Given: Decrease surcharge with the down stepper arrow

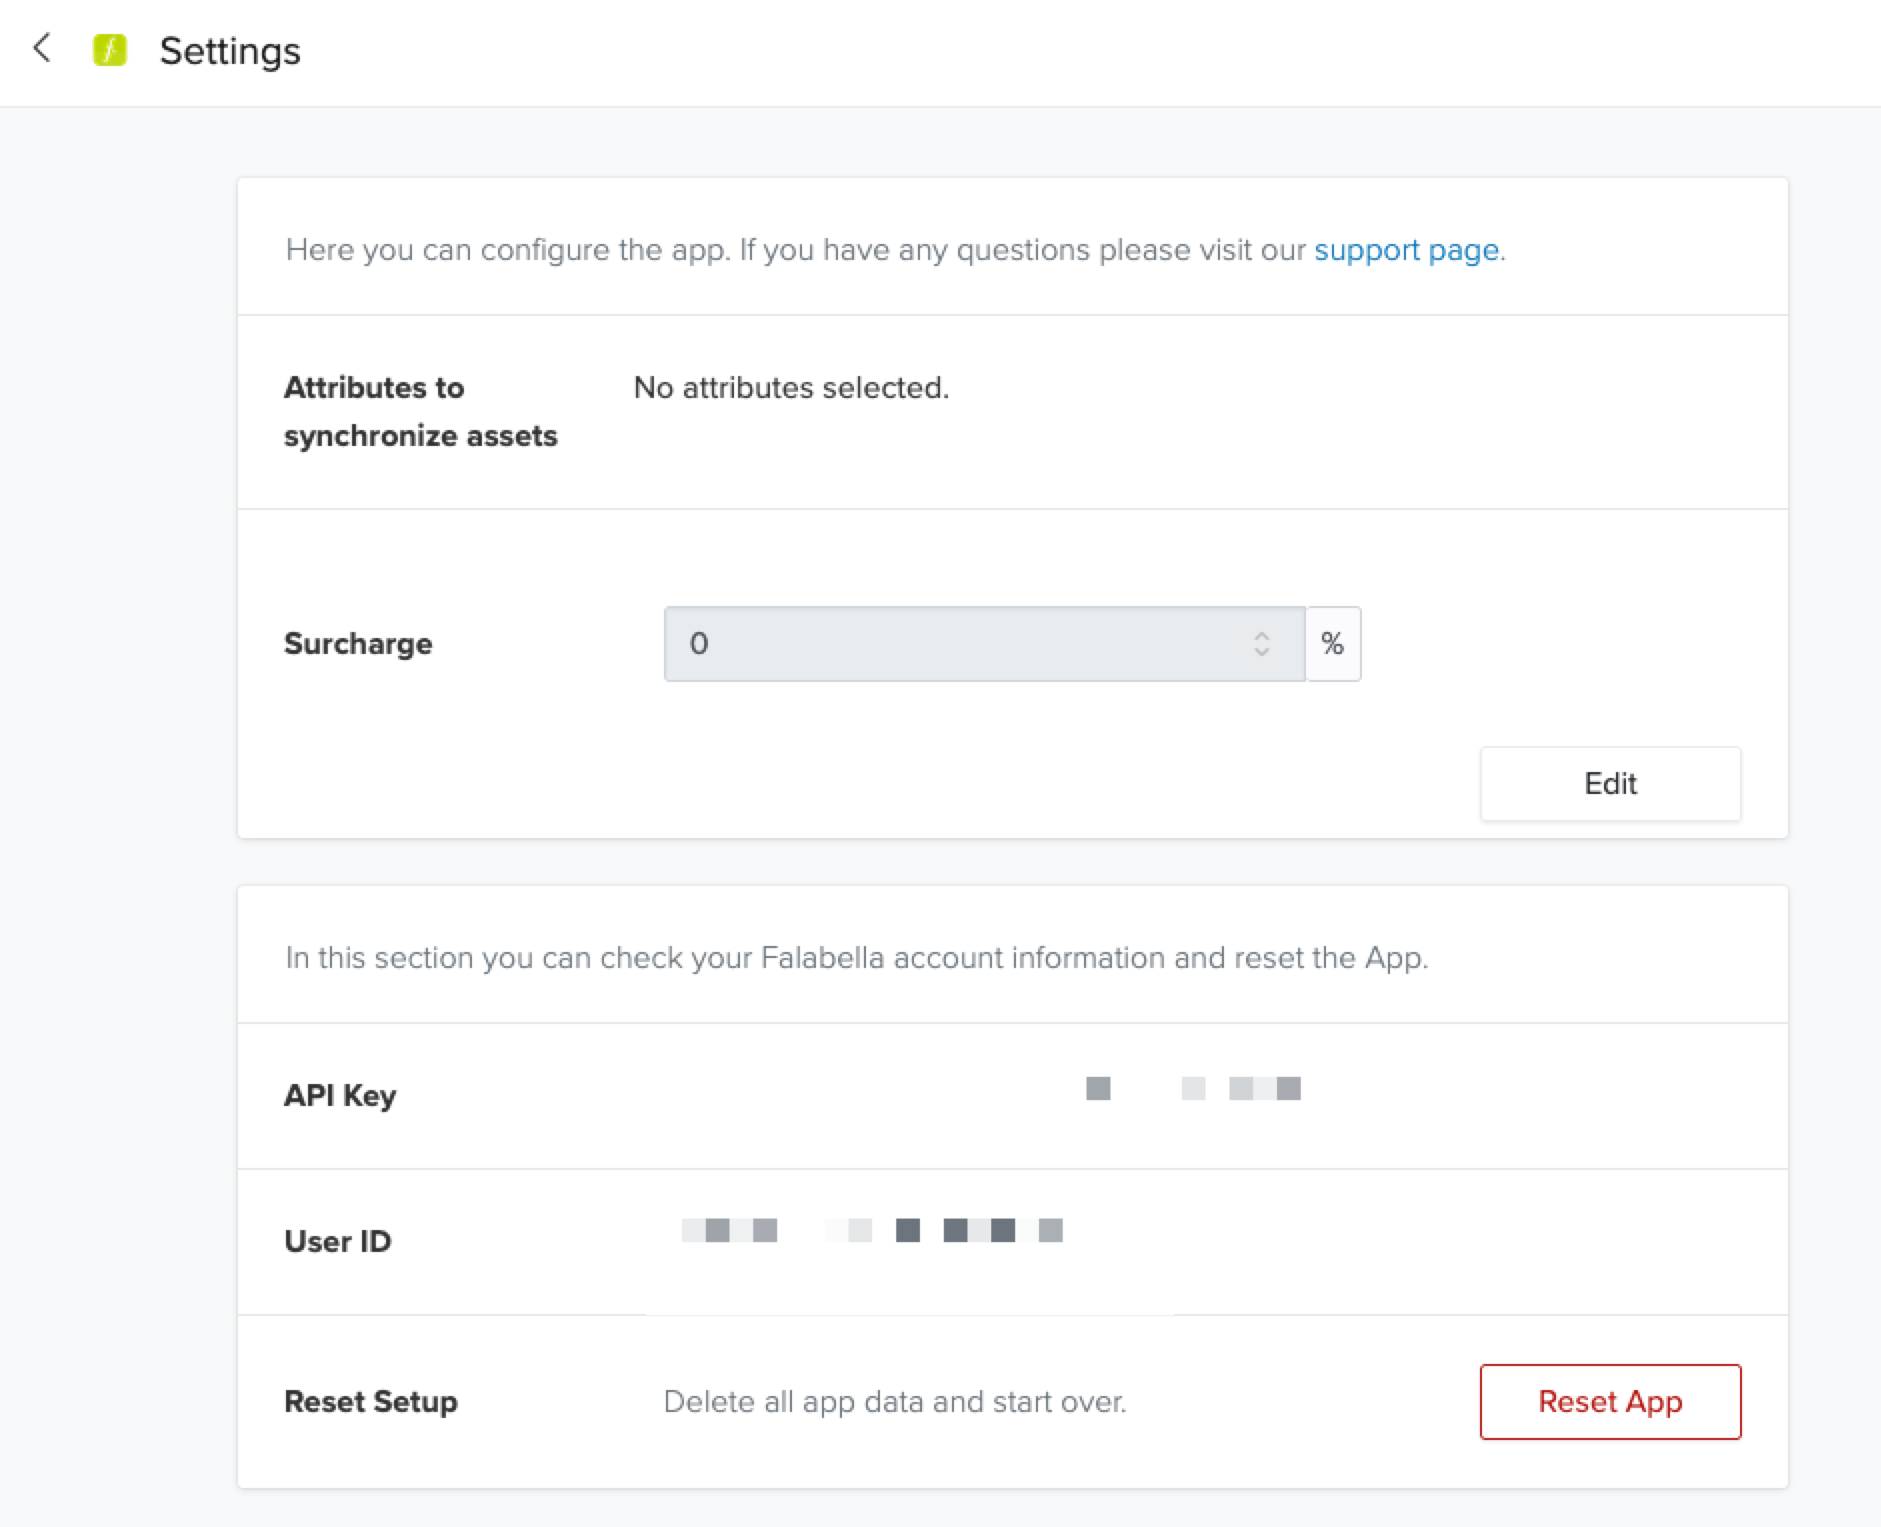Looking at the screenshot, I should point(1262,653).
